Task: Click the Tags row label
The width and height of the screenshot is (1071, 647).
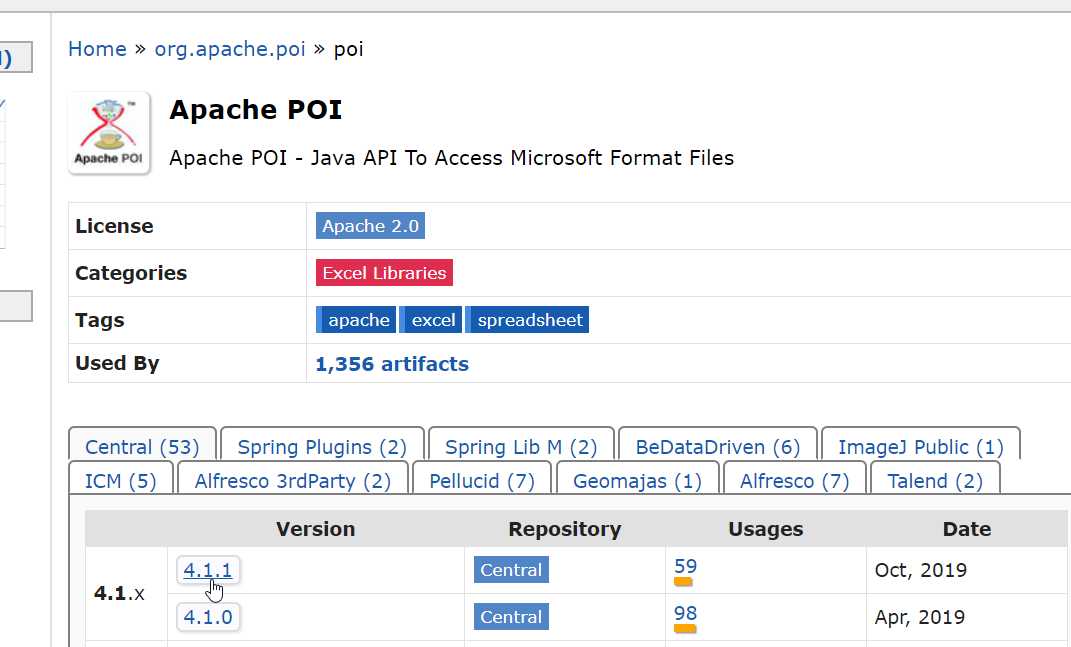Action: (100, 320)
